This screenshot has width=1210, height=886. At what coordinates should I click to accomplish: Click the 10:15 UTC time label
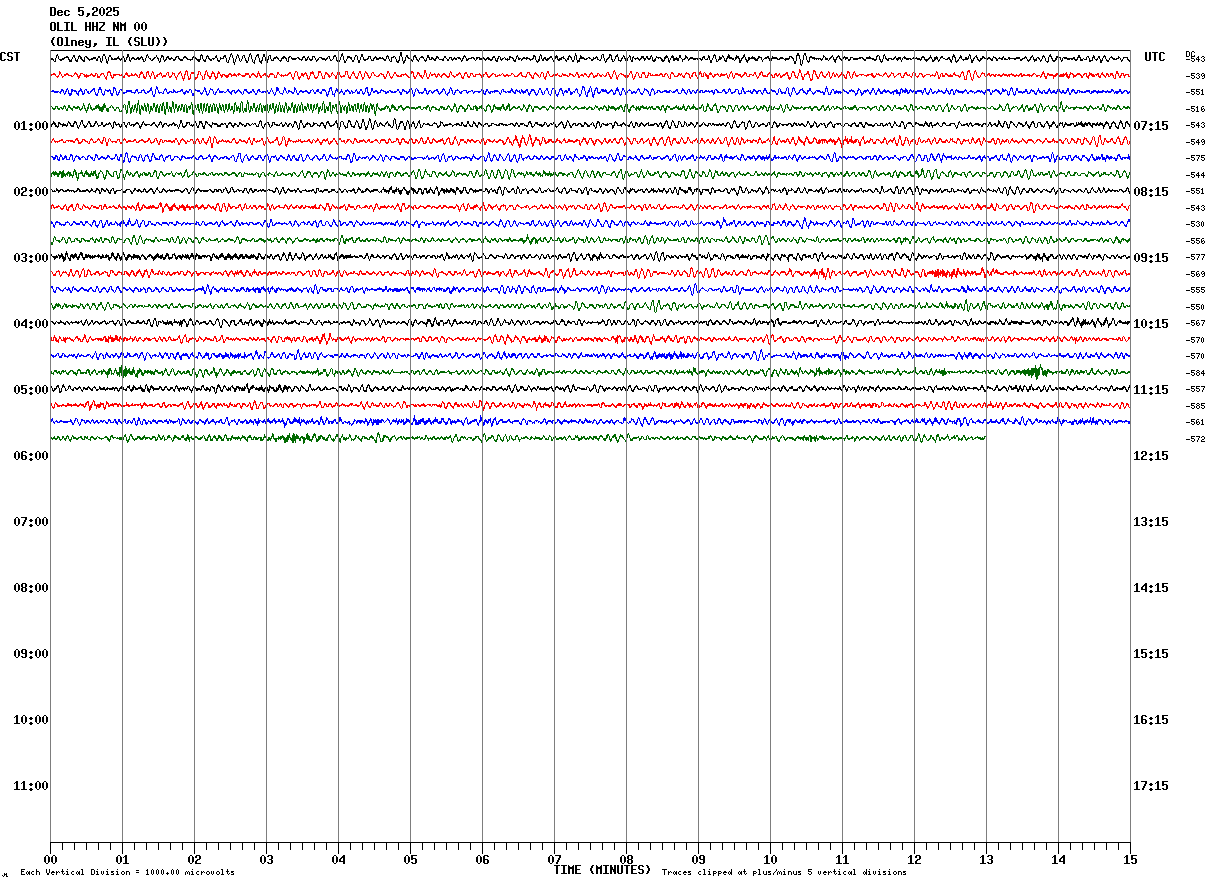pyautogui.click(x=1152, y=324)
